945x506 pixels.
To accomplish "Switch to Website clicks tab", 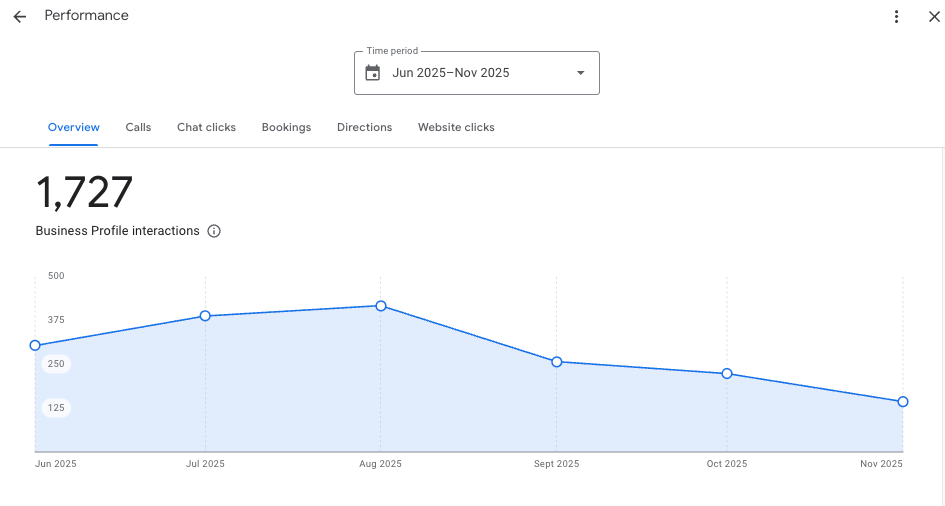I will (456, 127).
